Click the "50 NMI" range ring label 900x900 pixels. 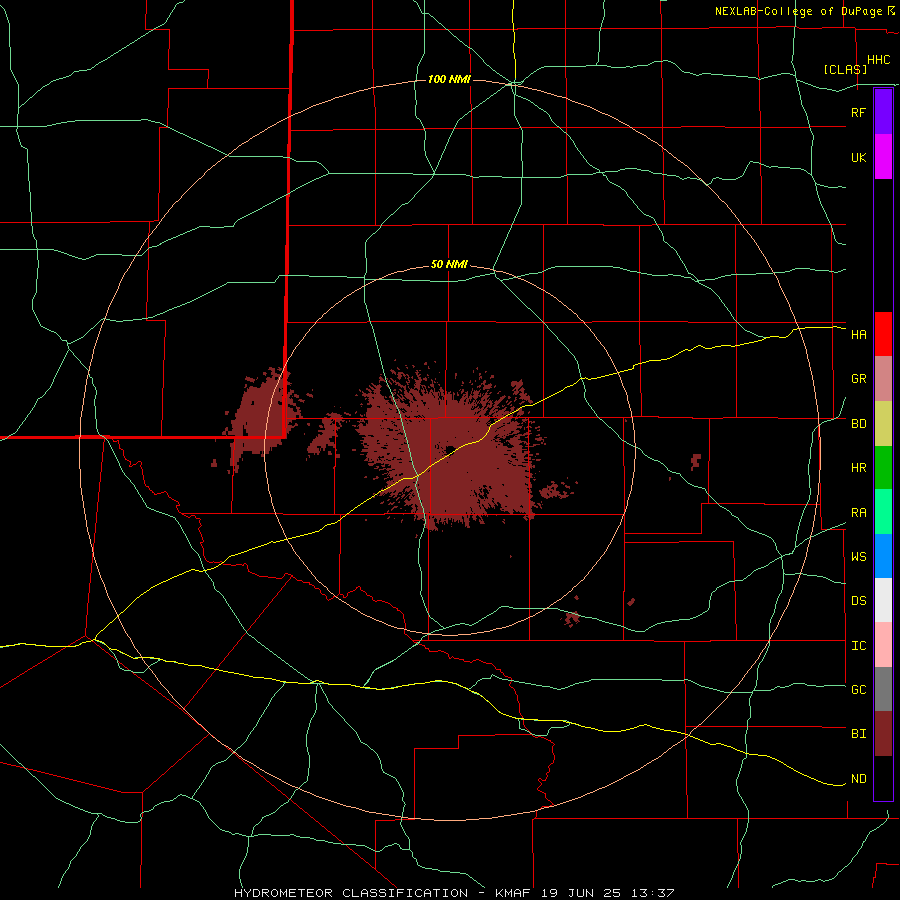pos(449,265)
